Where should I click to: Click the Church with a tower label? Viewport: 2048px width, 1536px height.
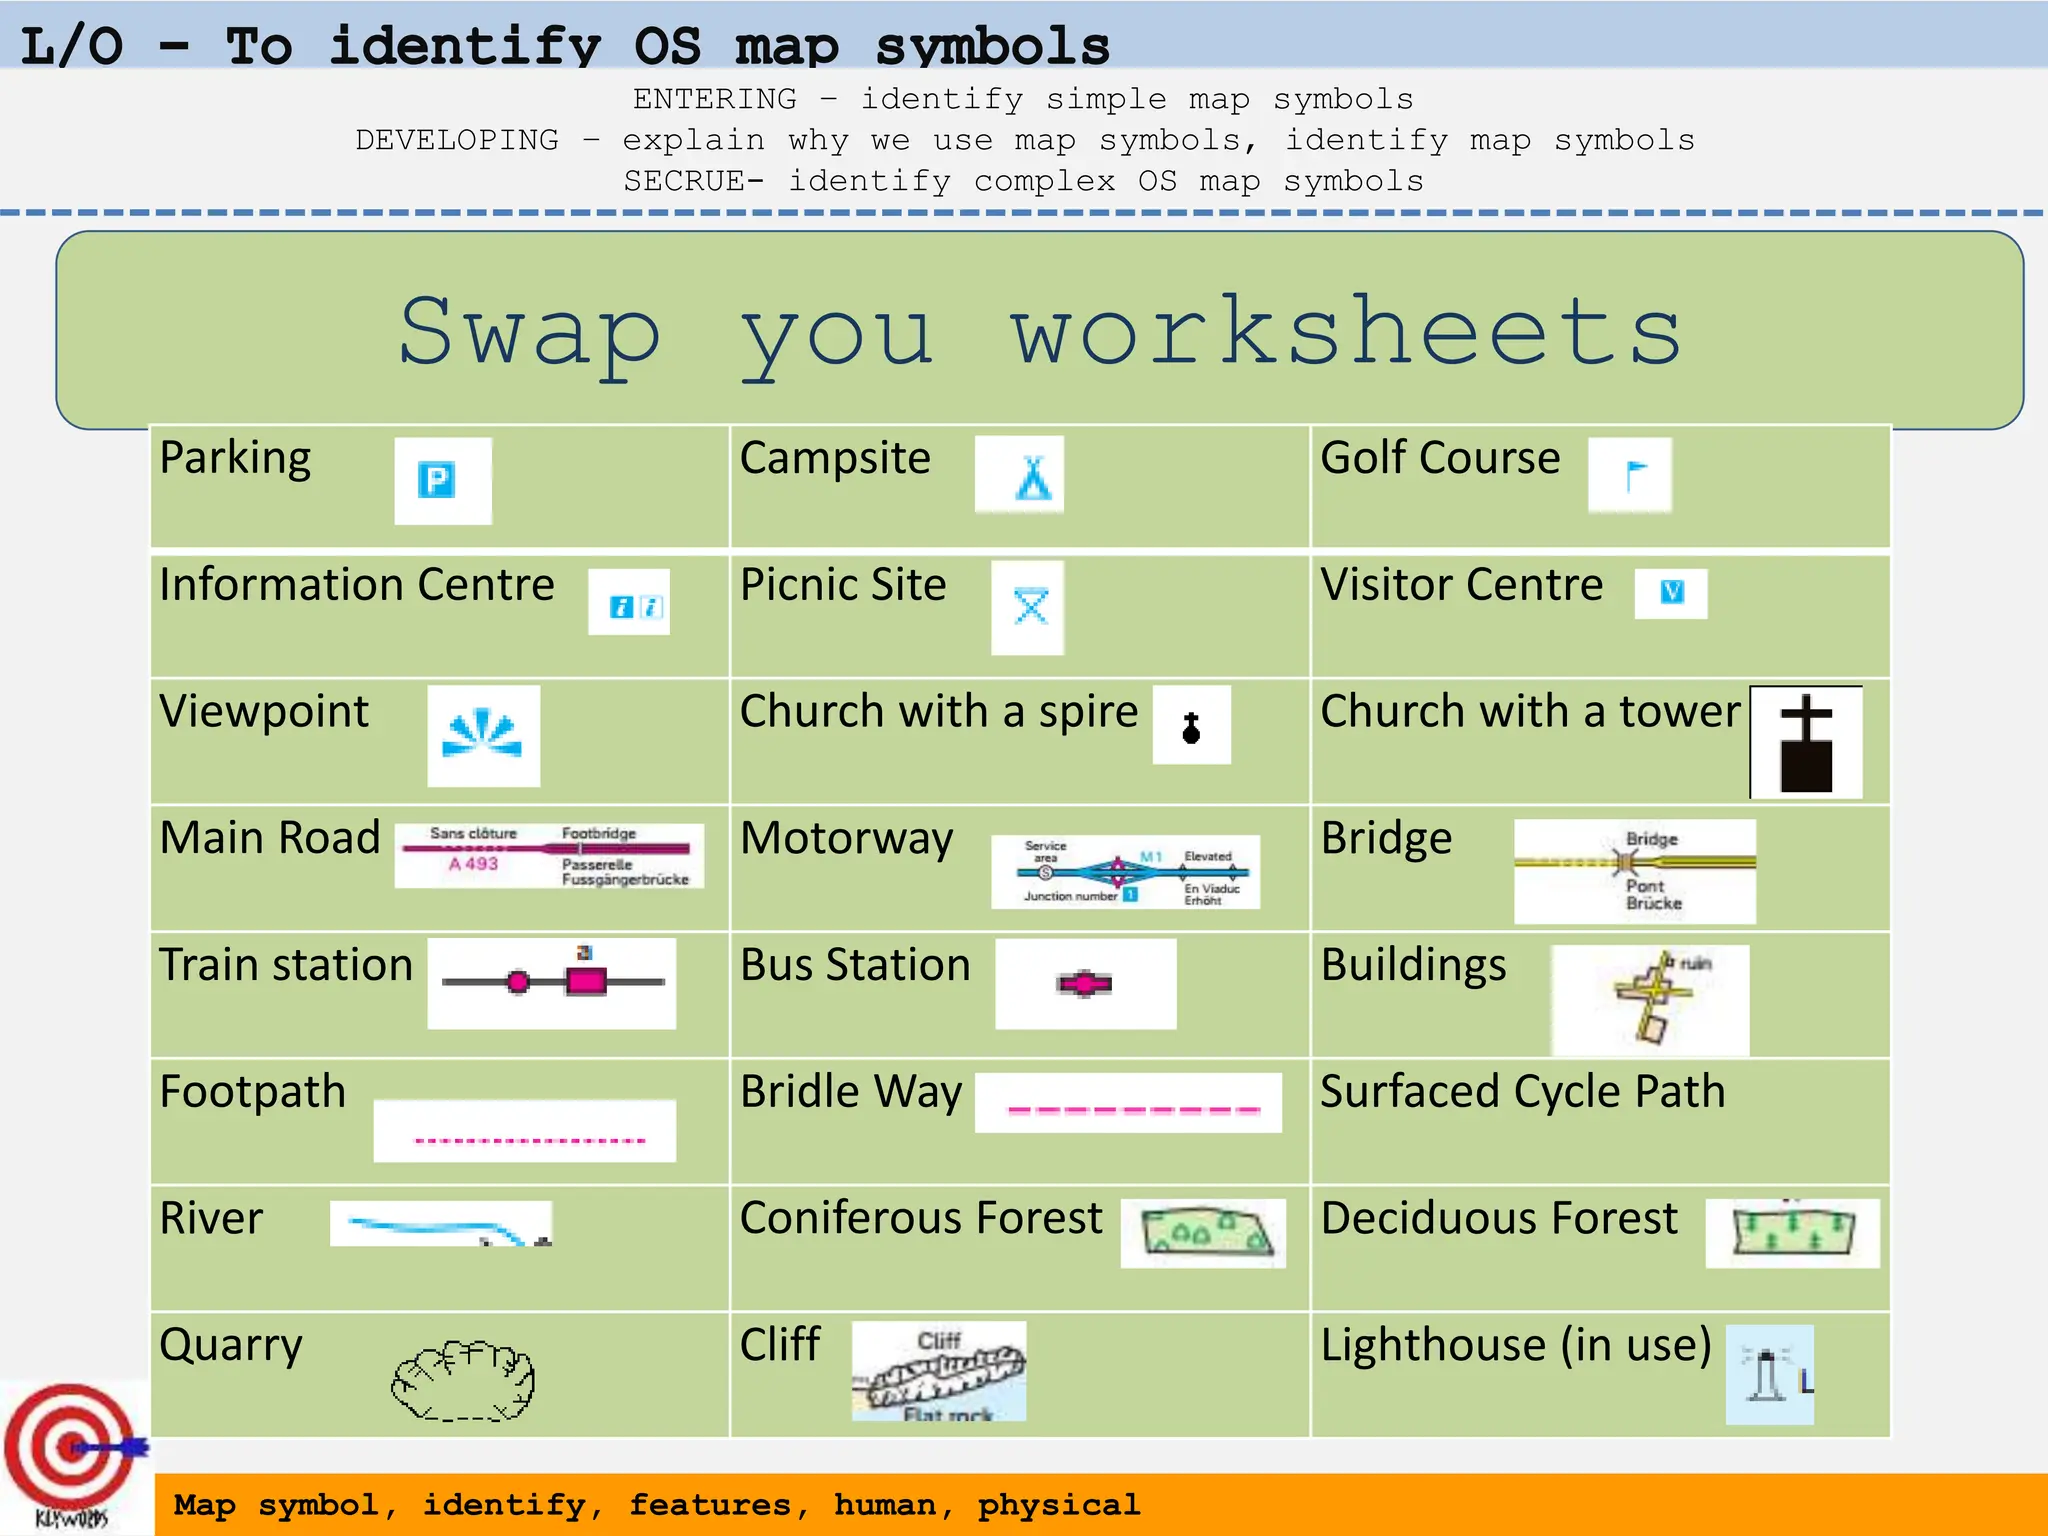(1531, 712)
